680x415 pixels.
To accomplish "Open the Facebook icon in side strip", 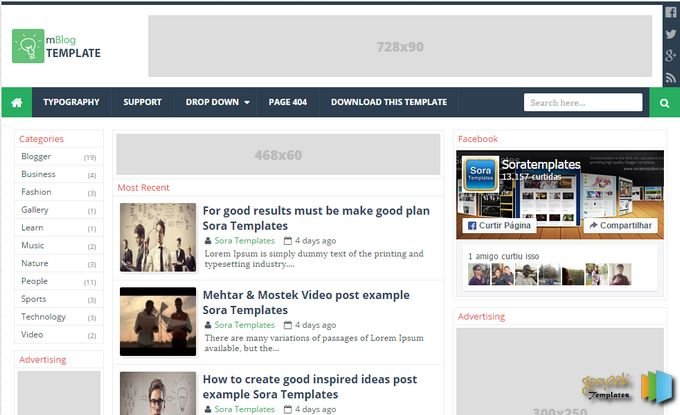I will 671,13.
